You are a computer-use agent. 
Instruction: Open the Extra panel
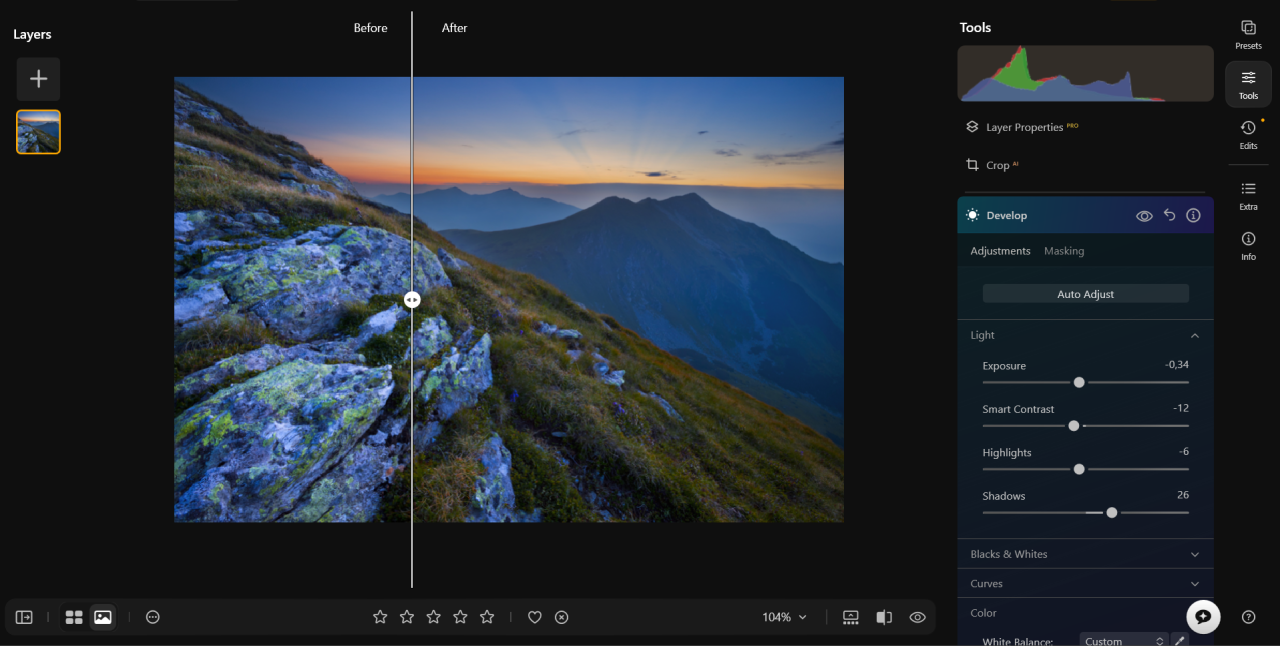[x=1248, y=195]
